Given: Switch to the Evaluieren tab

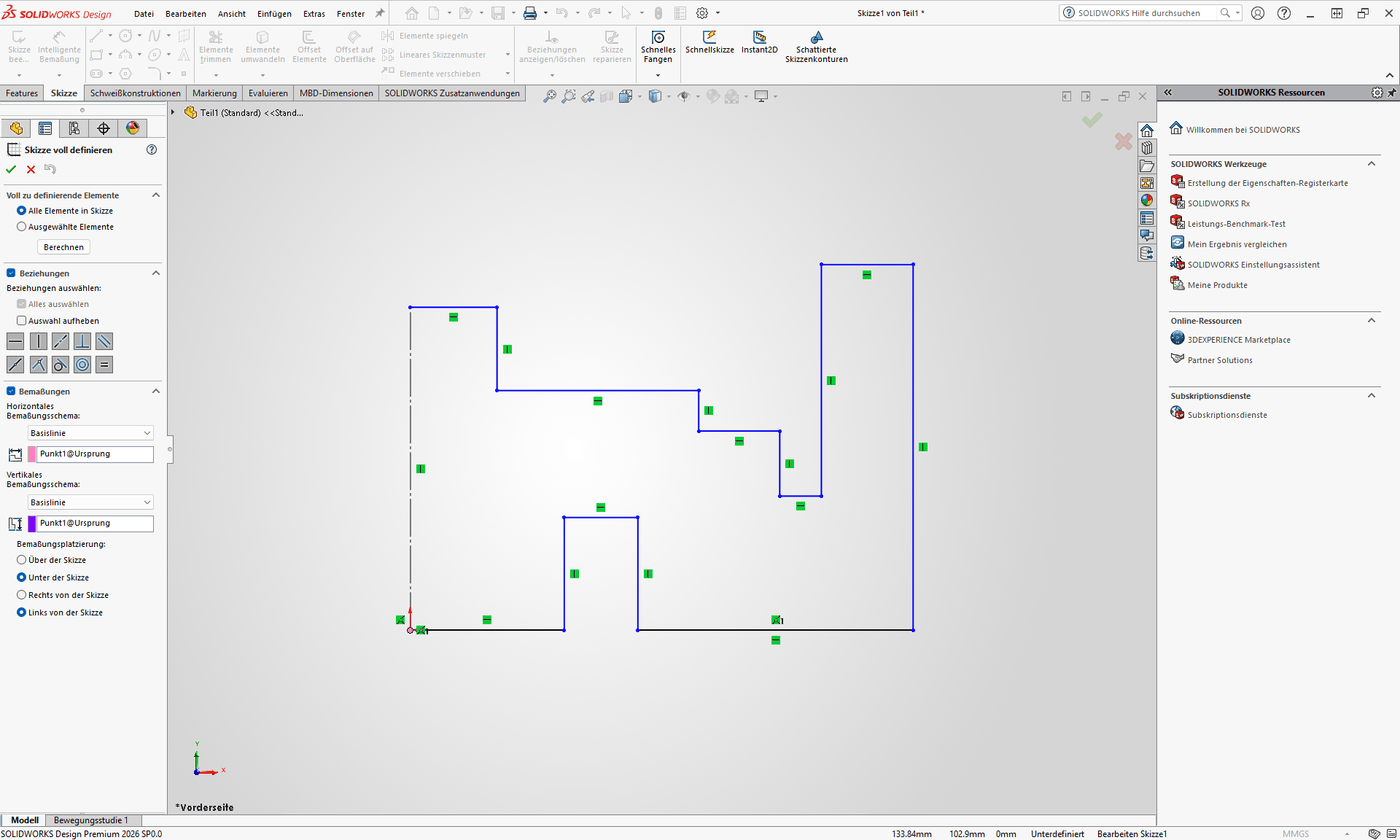Looking at the screenshot, I should 267,93.
